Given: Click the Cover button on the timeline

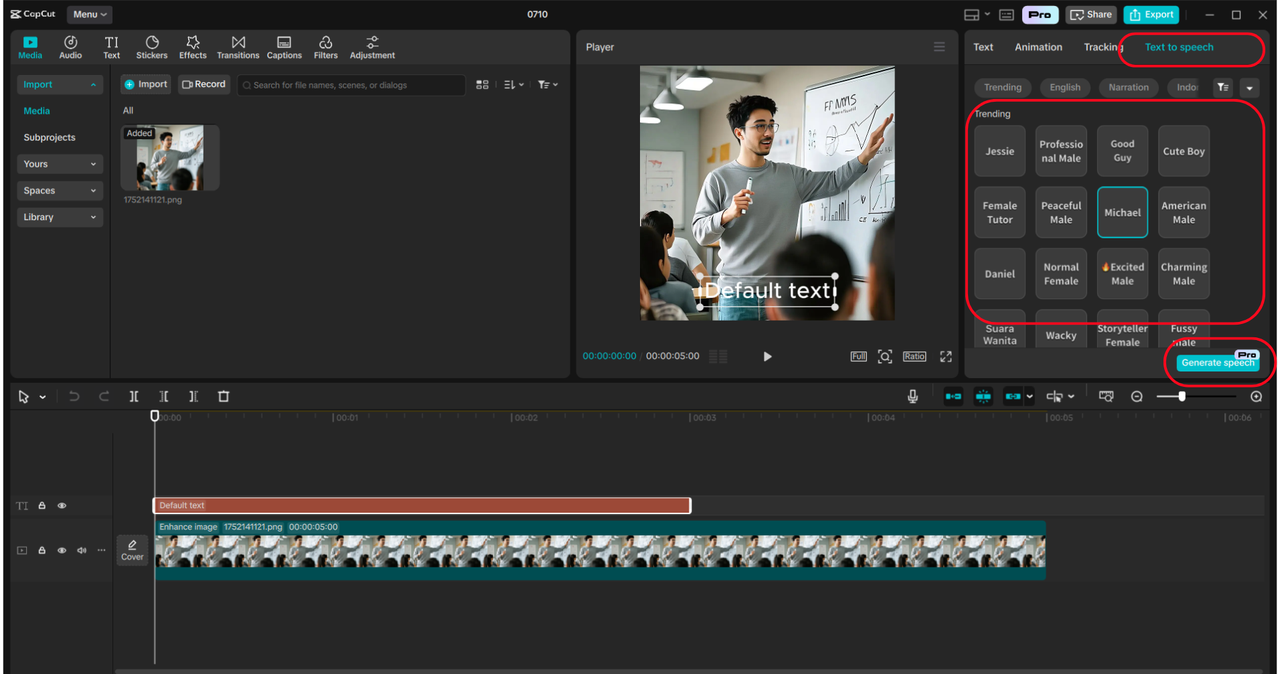Looking at the screenshot, I should pyautogui.click(x=132, y=550).
